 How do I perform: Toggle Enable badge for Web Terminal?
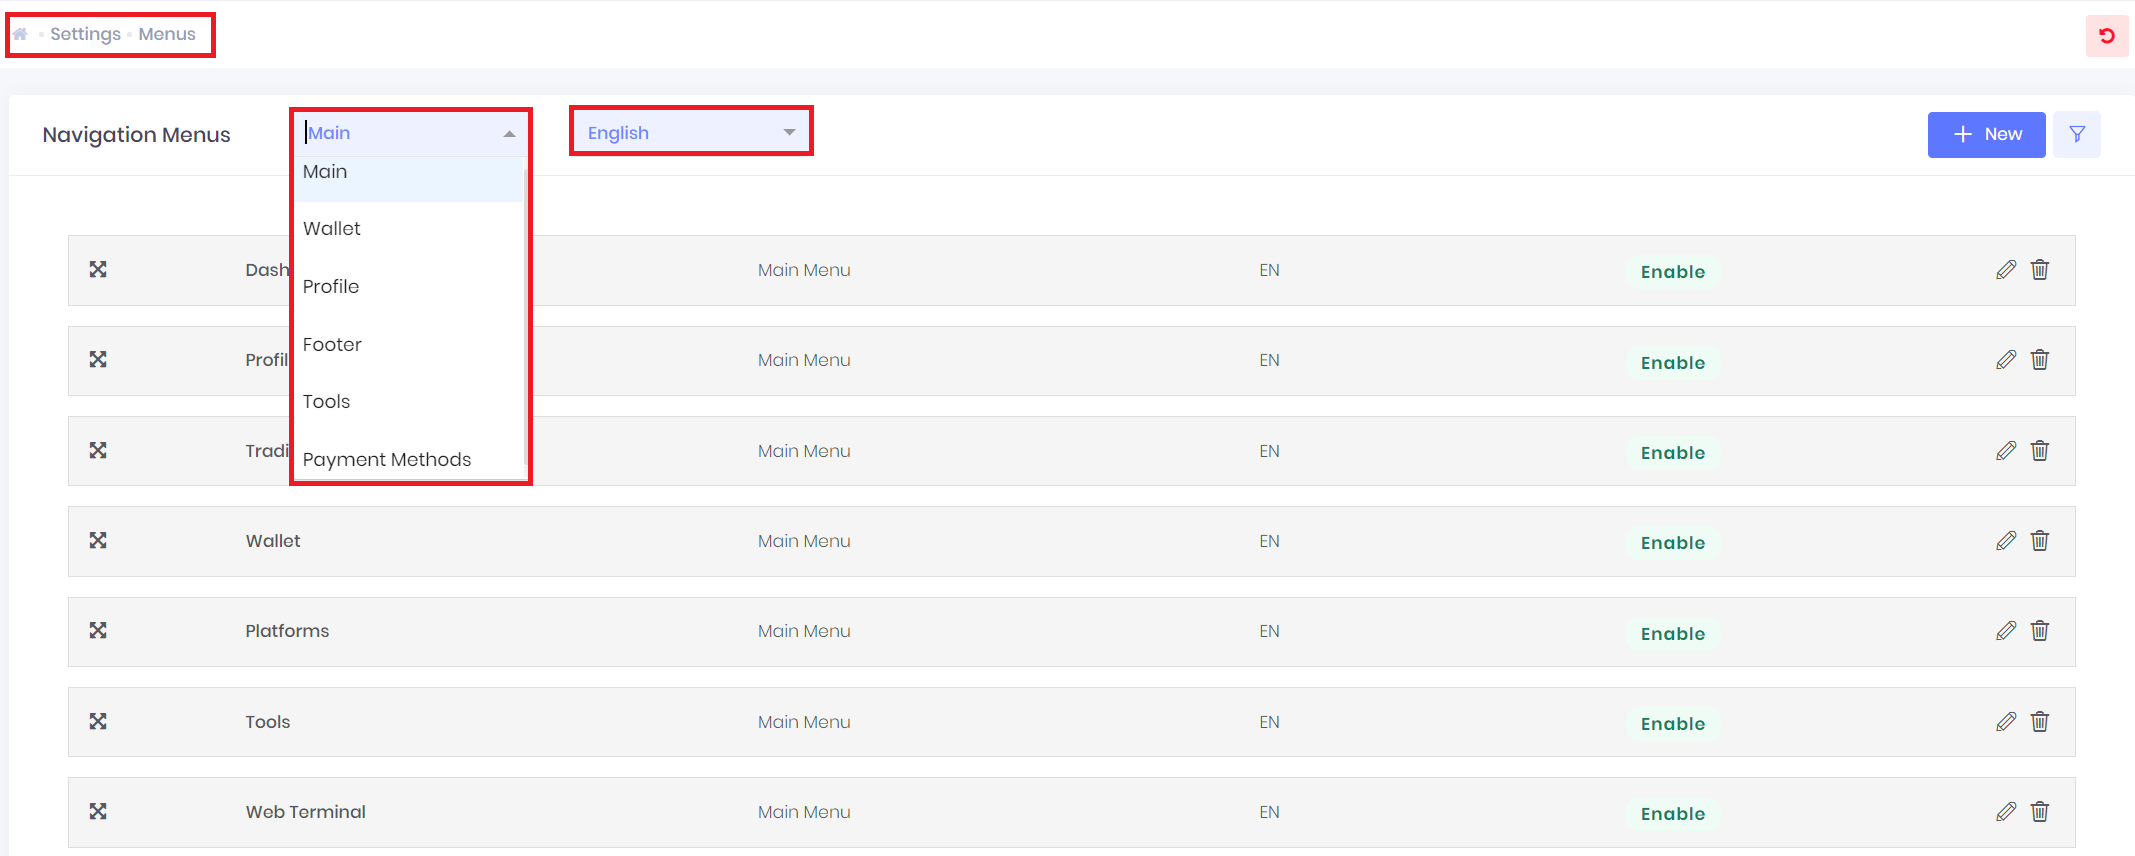[x=1672, y=814]
